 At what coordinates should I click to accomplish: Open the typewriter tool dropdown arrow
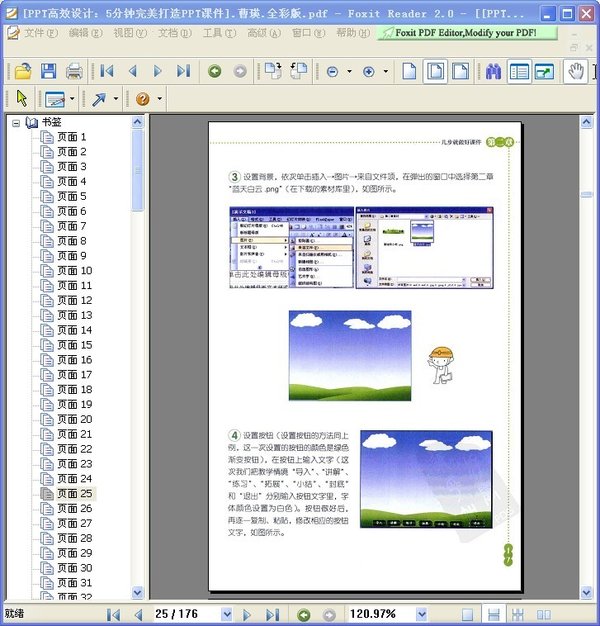point(72,98)
